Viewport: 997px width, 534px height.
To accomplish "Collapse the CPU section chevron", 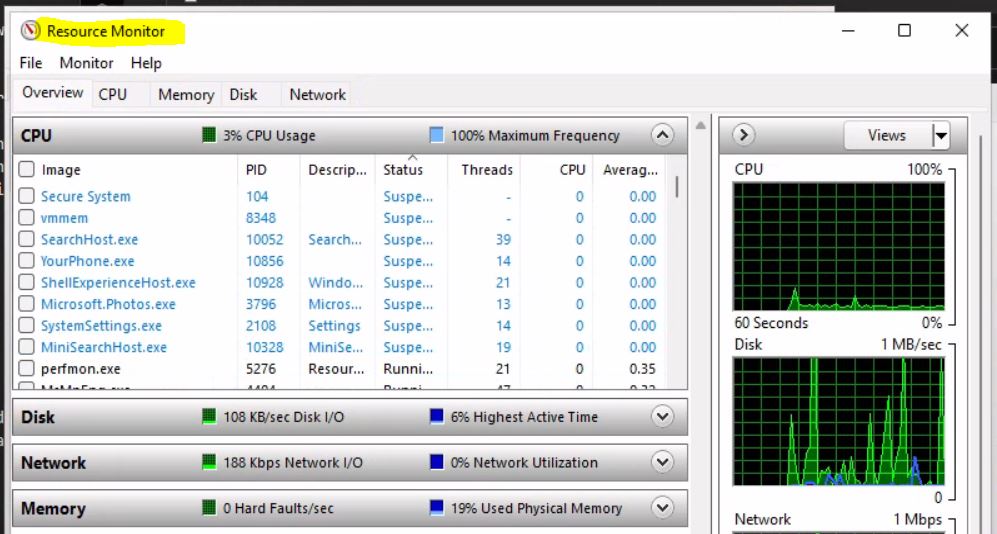I will (x=662, y=135).
